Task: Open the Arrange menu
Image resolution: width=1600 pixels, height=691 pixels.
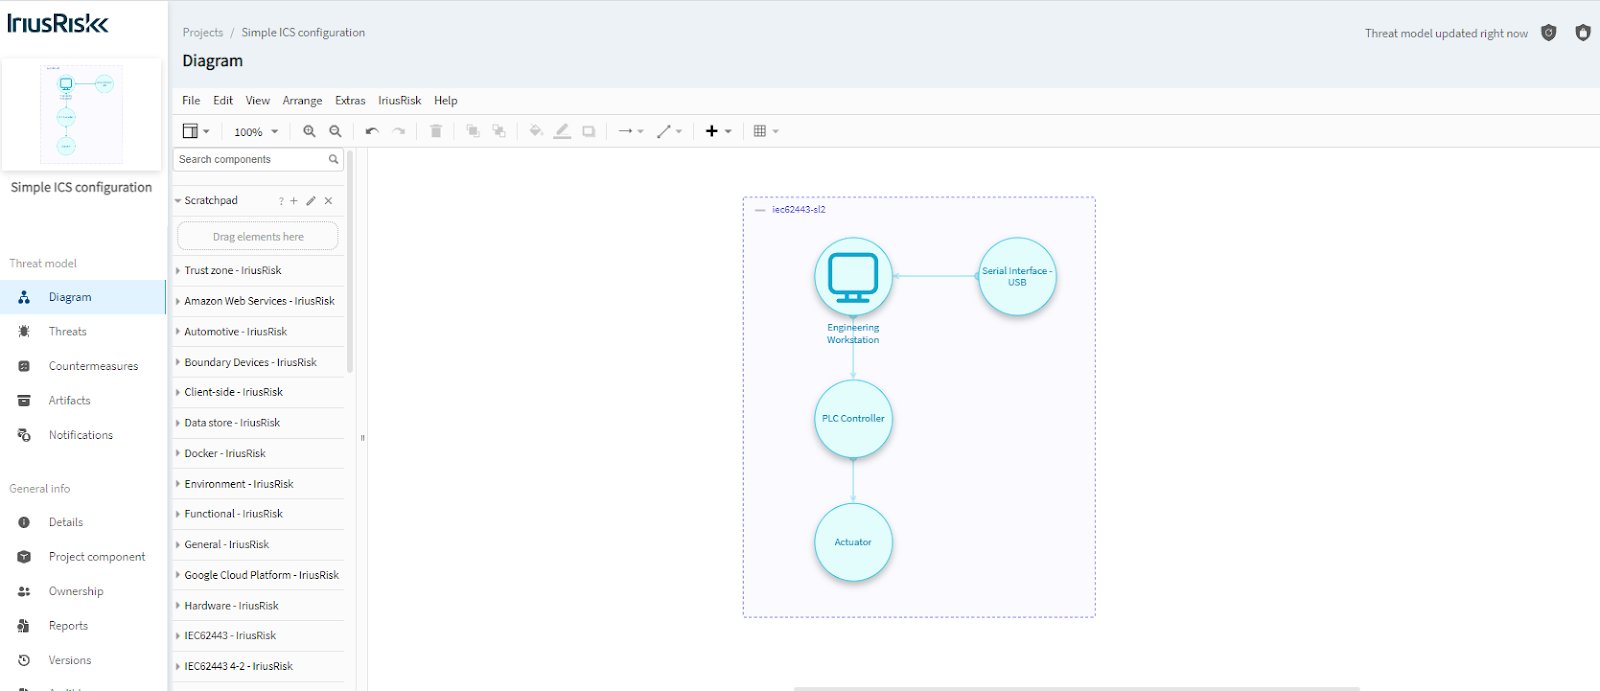Action: 302,100
